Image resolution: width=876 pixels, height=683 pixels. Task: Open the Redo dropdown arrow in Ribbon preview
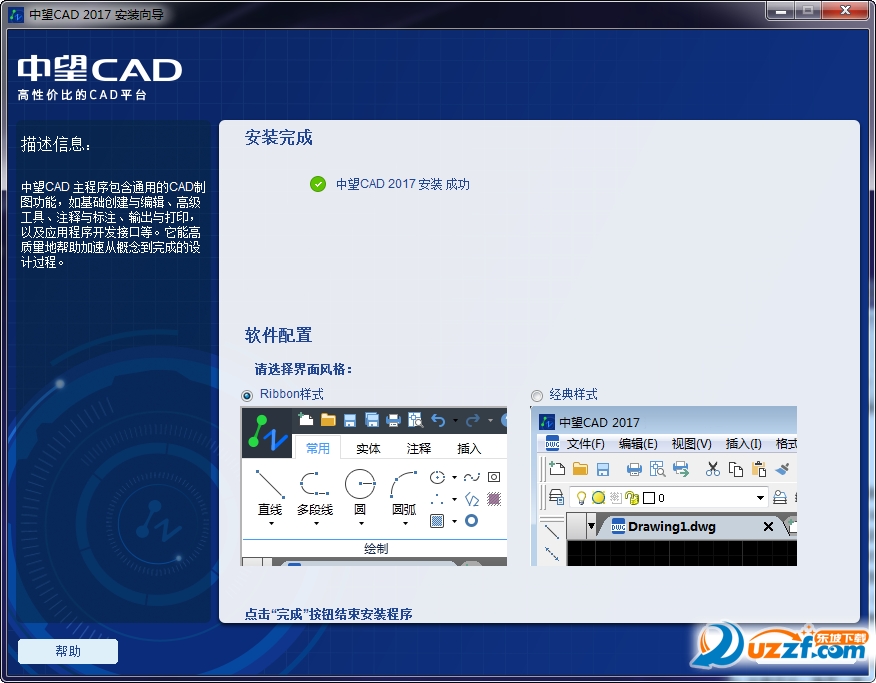click(490, 421)
